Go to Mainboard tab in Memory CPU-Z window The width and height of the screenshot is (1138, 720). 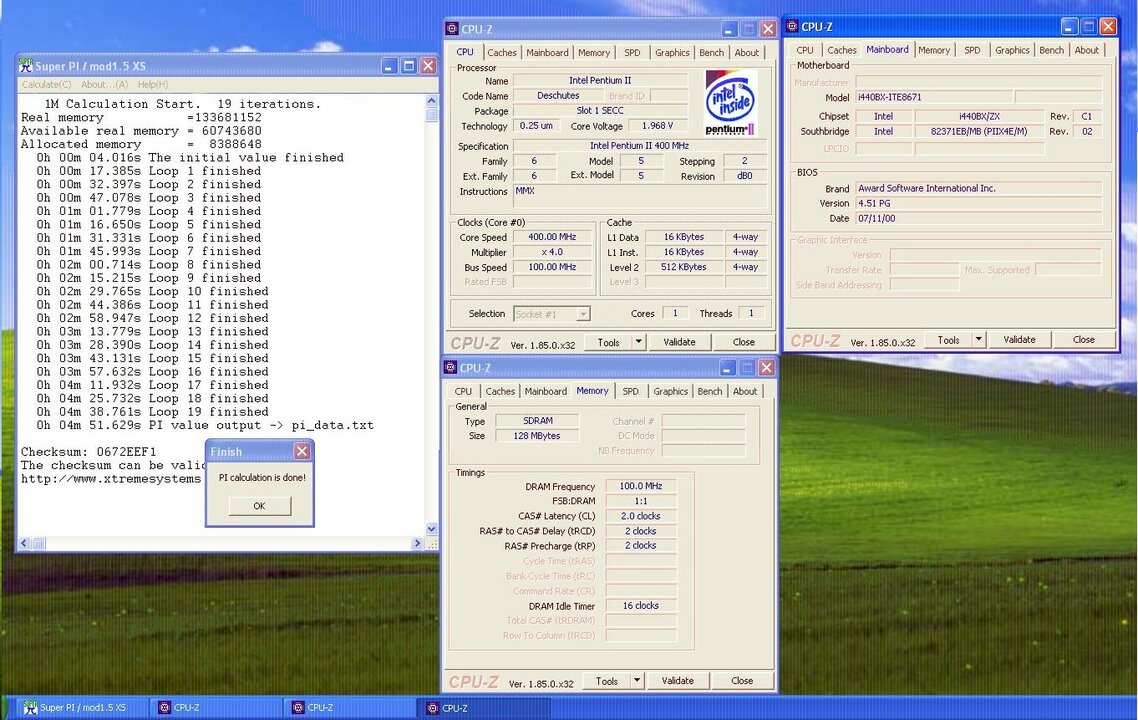[x=546, y=392]
